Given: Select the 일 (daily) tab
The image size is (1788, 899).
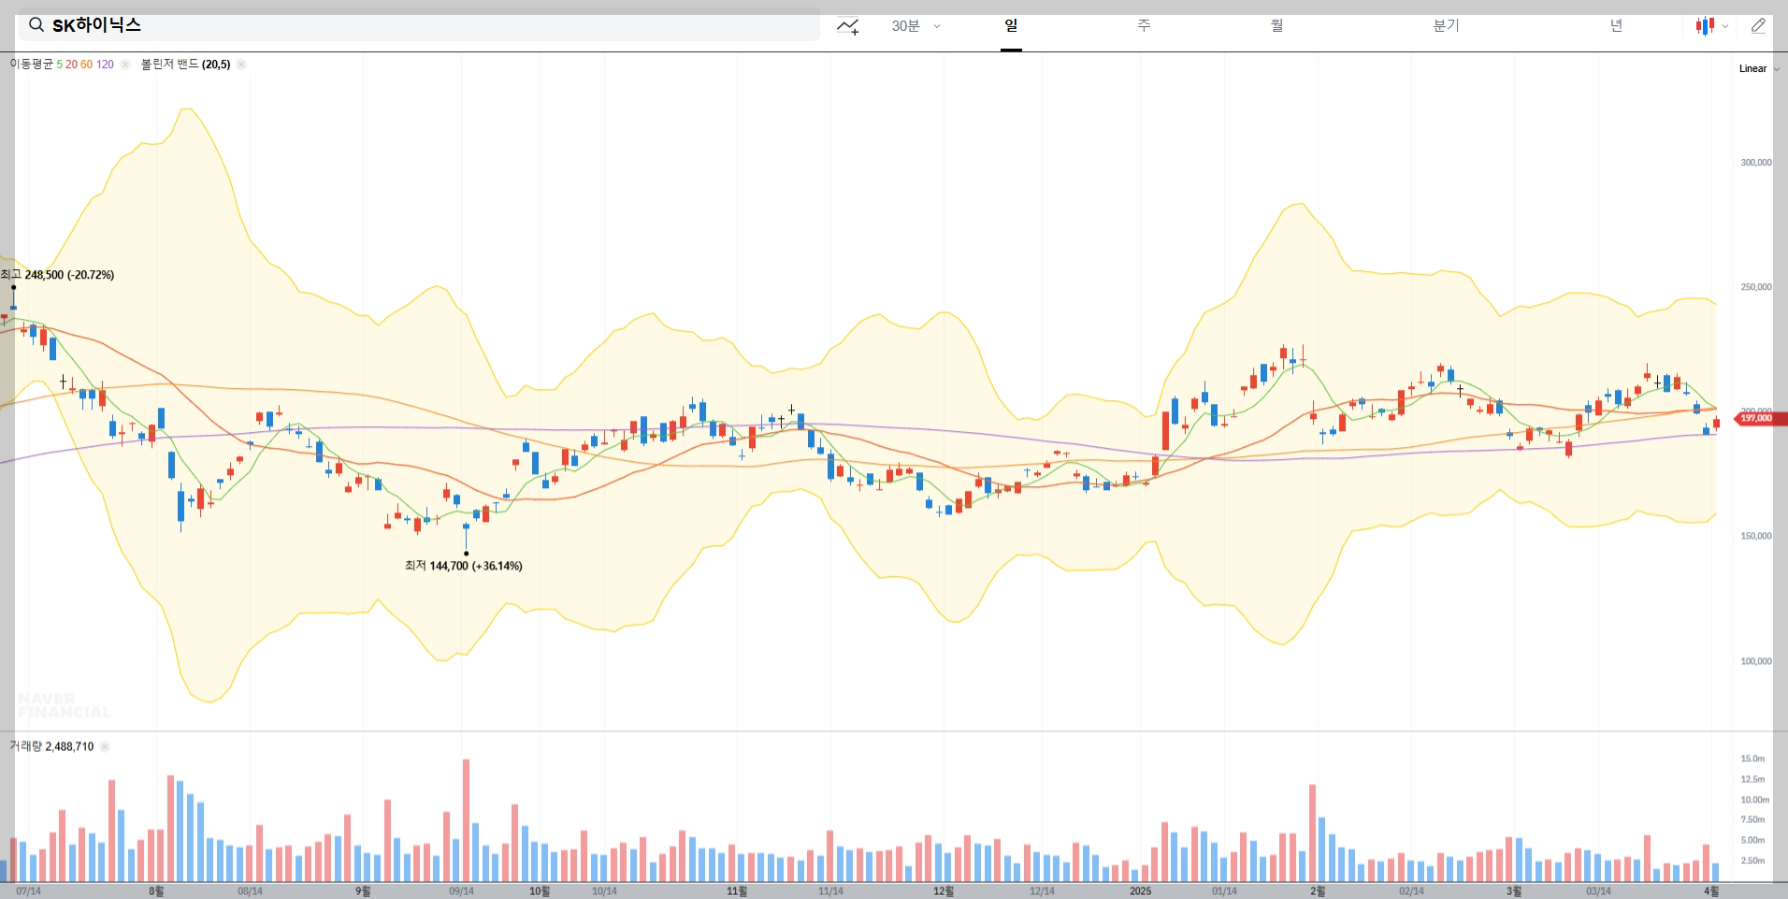Looking at the screenshot, I should point(1011,26).
